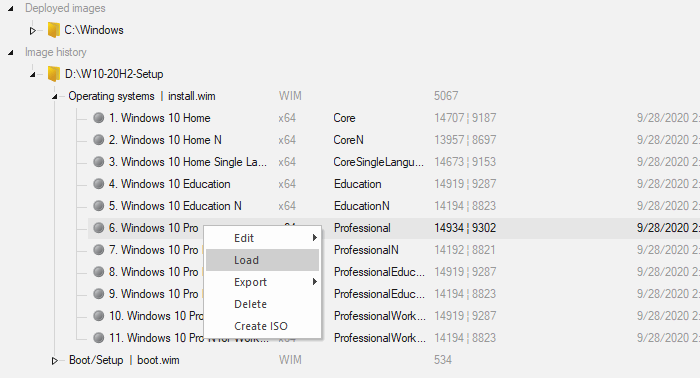This screenshot has width=700, height=378.
Task: Collapse the D:\W10-20H2-Setup node
Action: (x=33, y=75)
